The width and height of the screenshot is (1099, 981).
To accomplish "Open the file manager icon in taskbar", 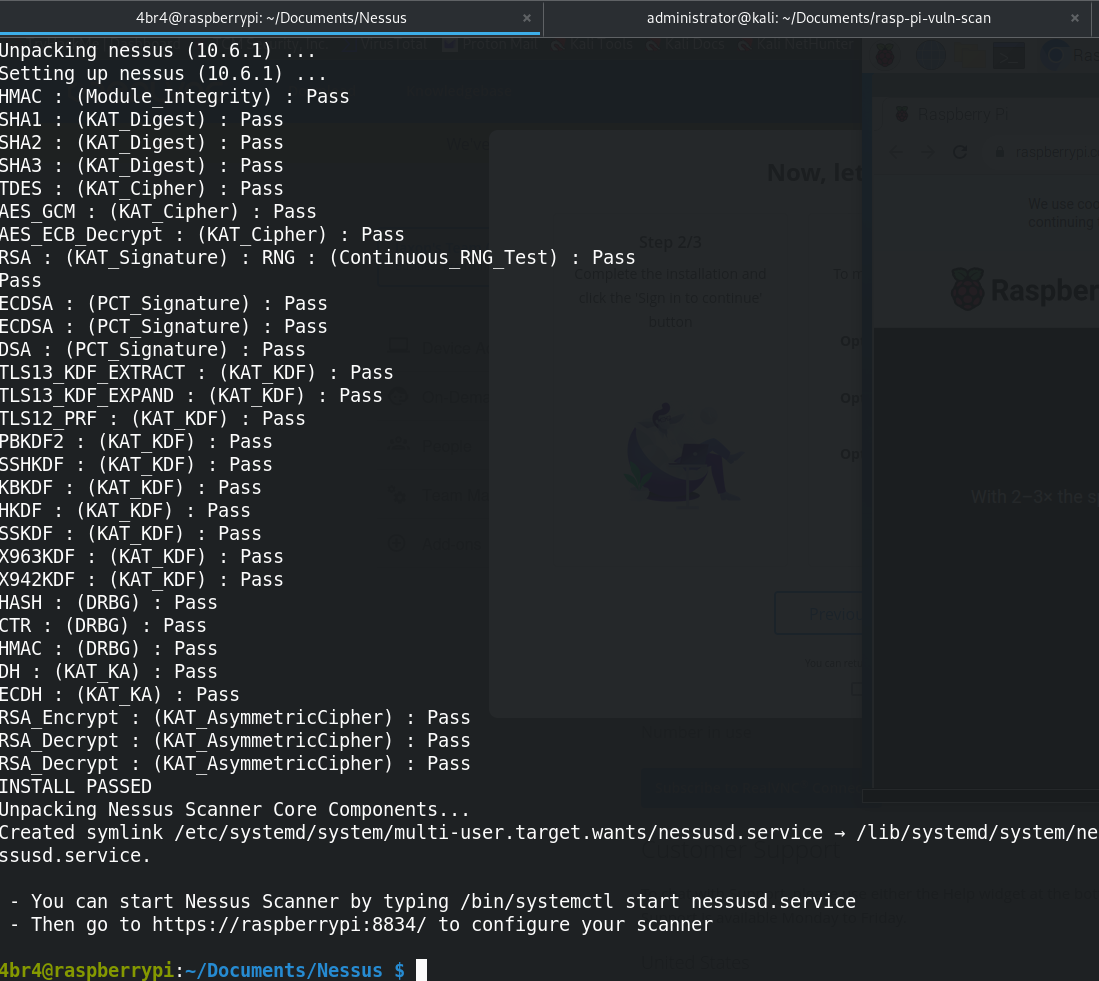I will pyautogui.click(x=970, y=55).
